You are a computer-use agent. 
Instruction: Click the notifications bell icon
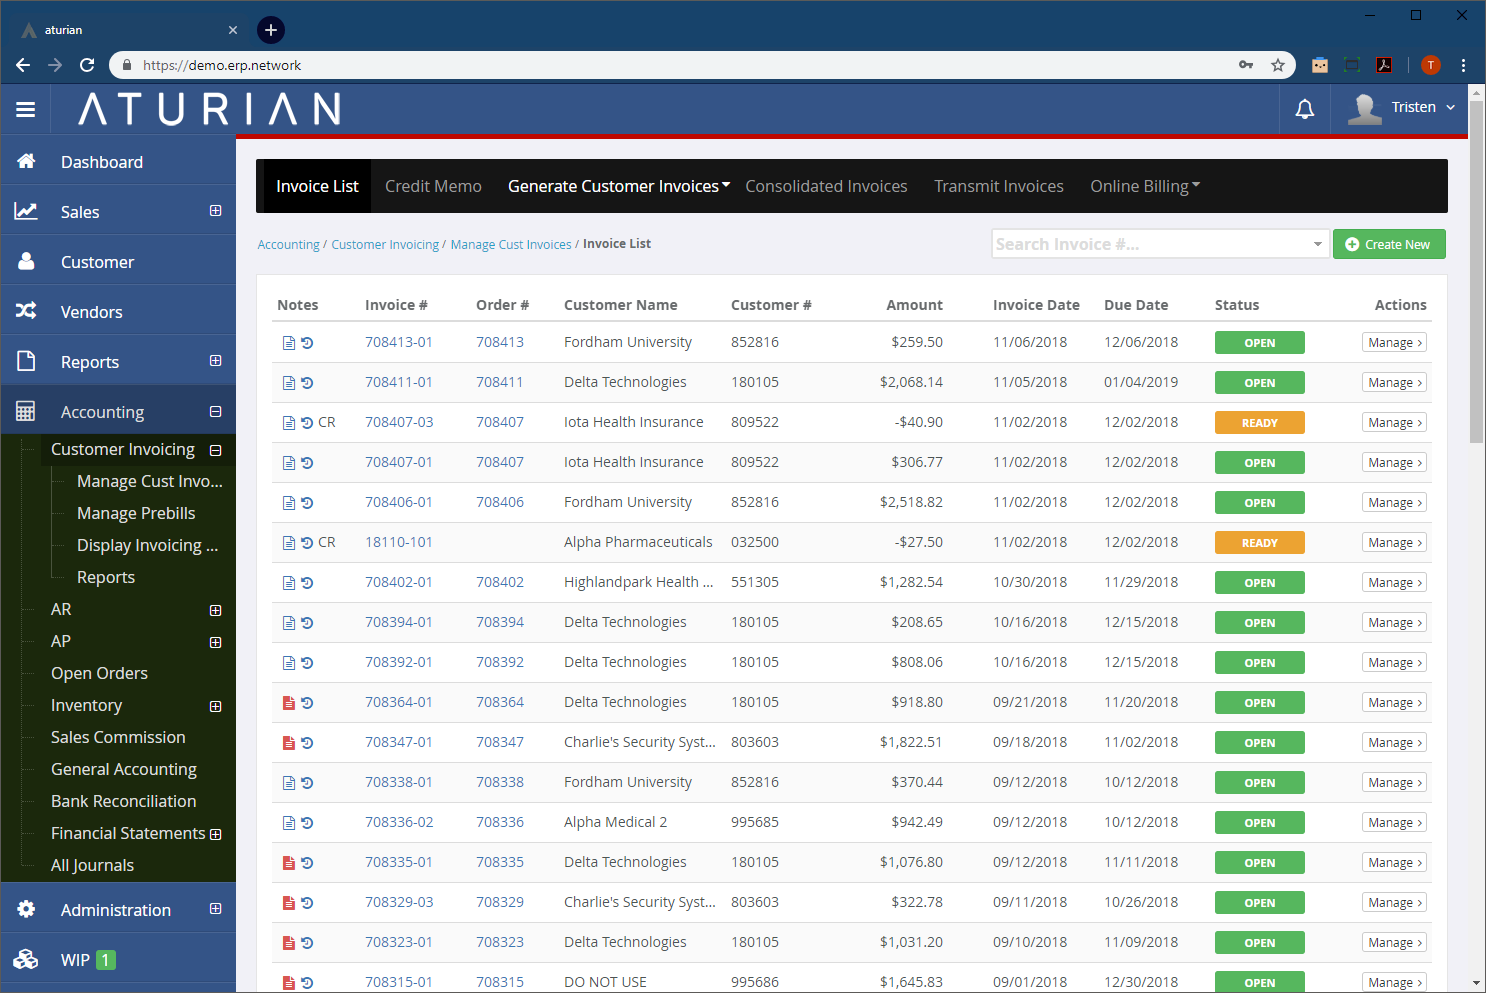click(x=1304, y=109)
